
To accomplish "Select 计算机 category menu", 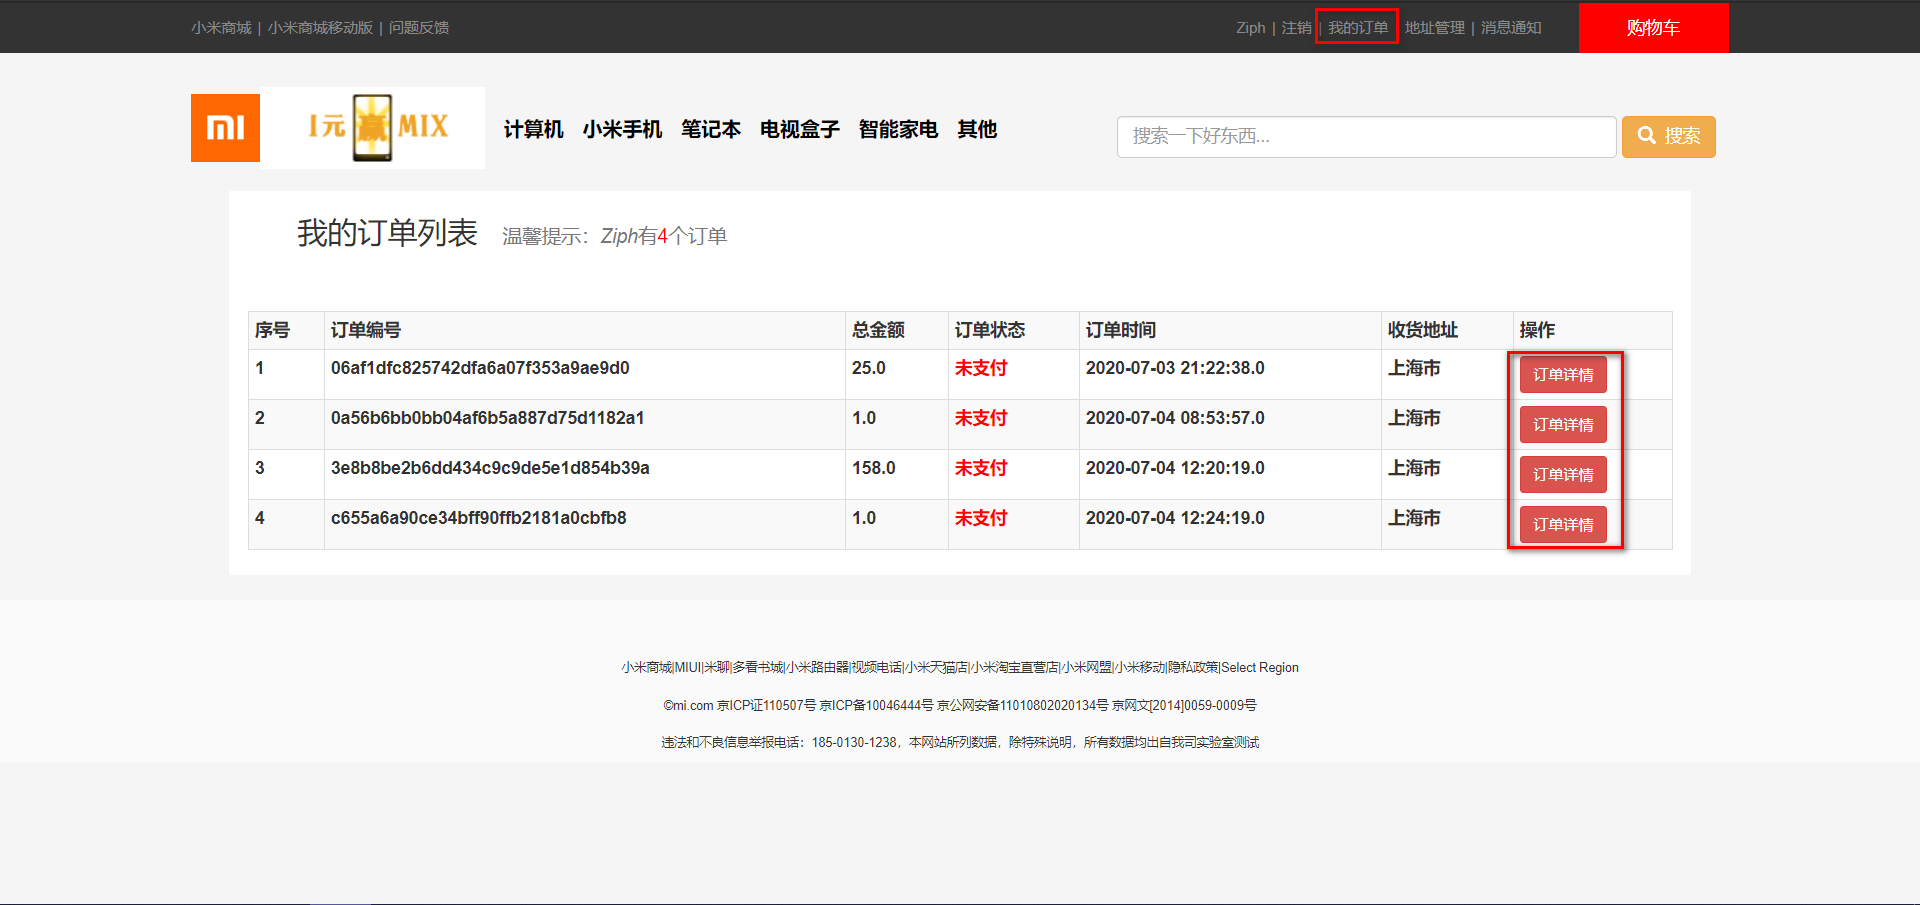I will (x=533, y=129).
